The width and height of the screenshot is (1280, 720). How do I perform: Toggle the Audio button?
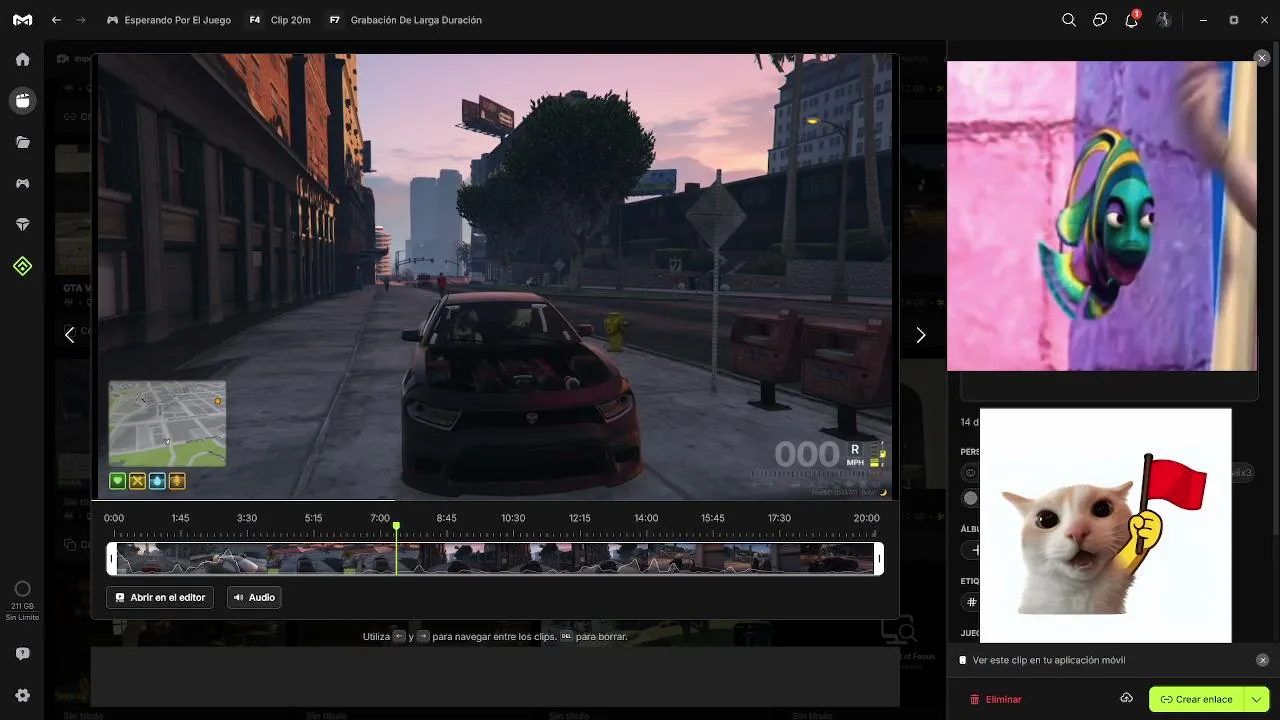pyautogui.click(x=254, y=597)
